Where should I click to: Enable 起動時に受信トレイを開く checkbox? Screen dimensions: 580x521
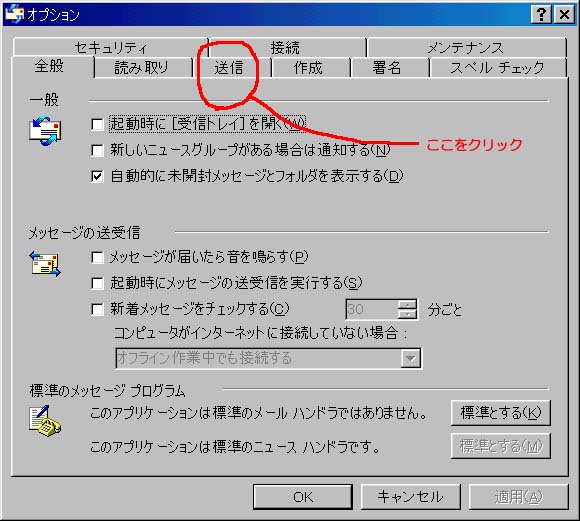97,124
